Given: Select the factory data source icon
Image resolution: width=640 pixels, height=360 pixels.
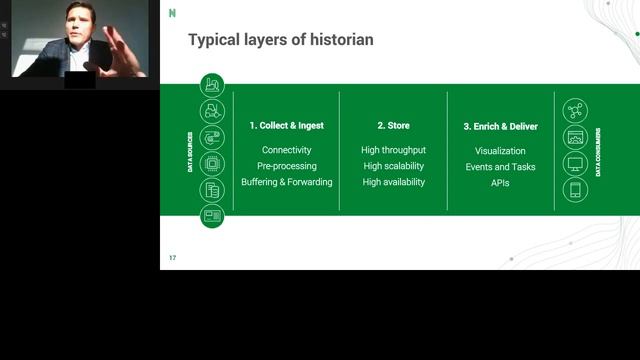Looking at the screenshot, I should coord(212,85).
